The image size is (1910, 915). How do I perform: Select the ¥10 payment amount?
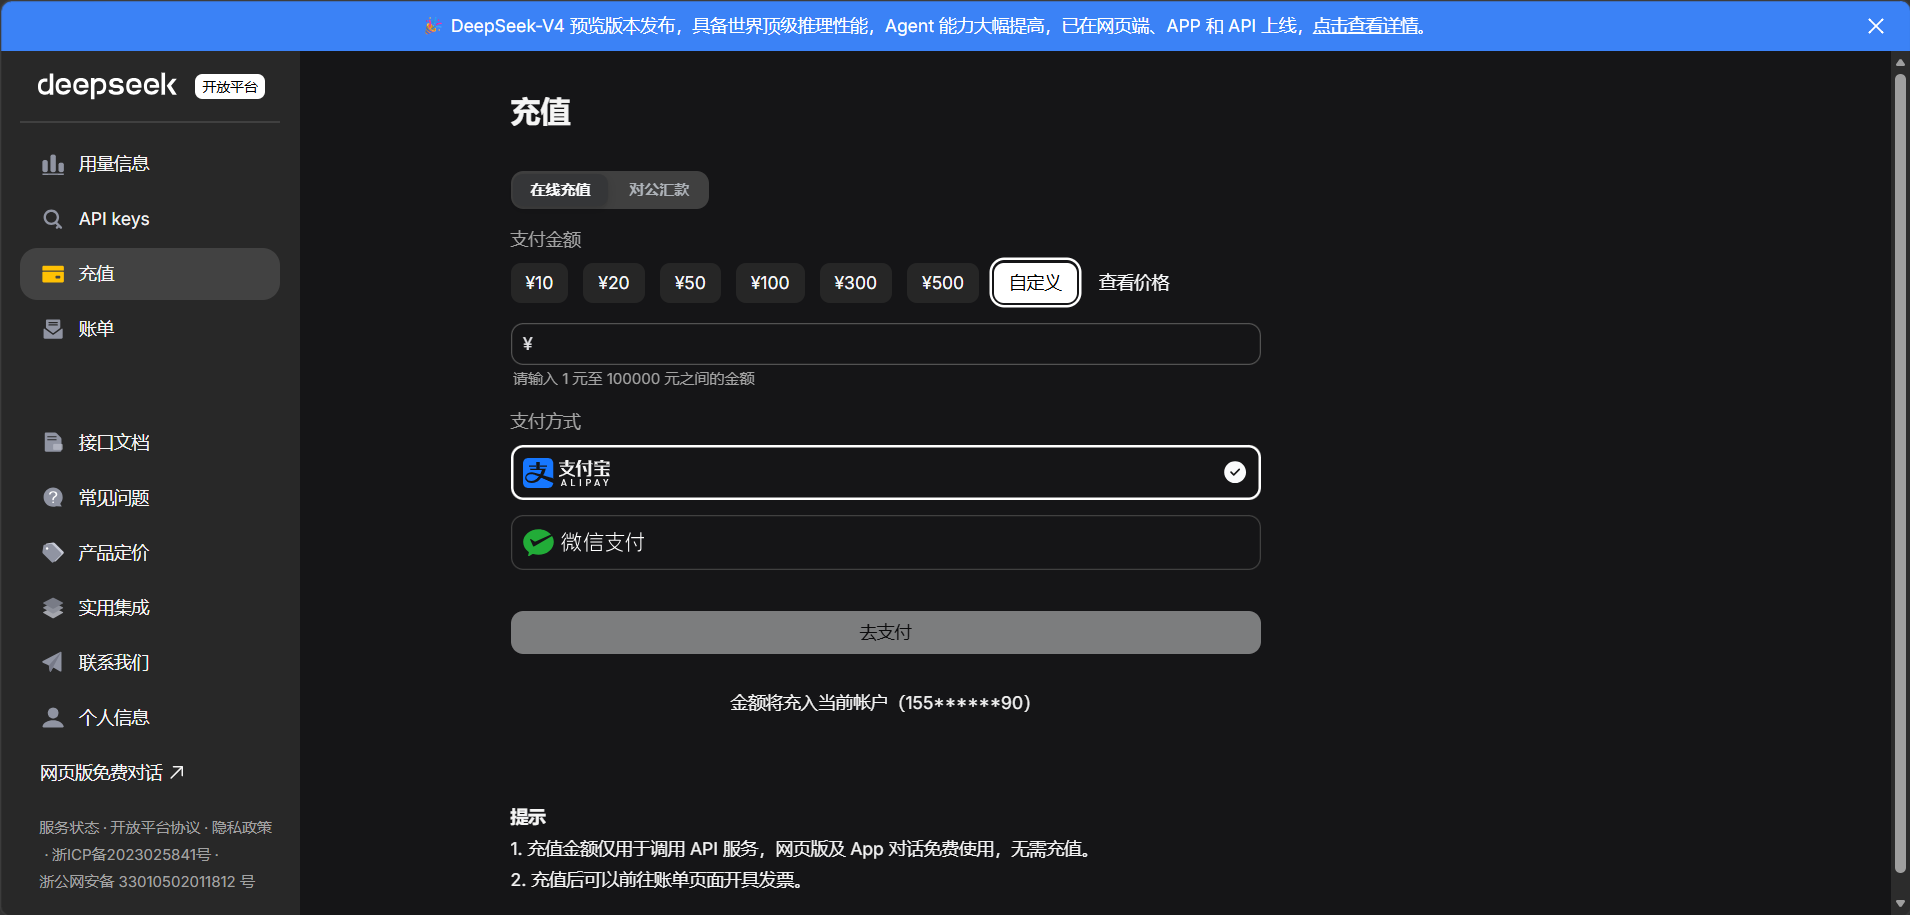539,283
